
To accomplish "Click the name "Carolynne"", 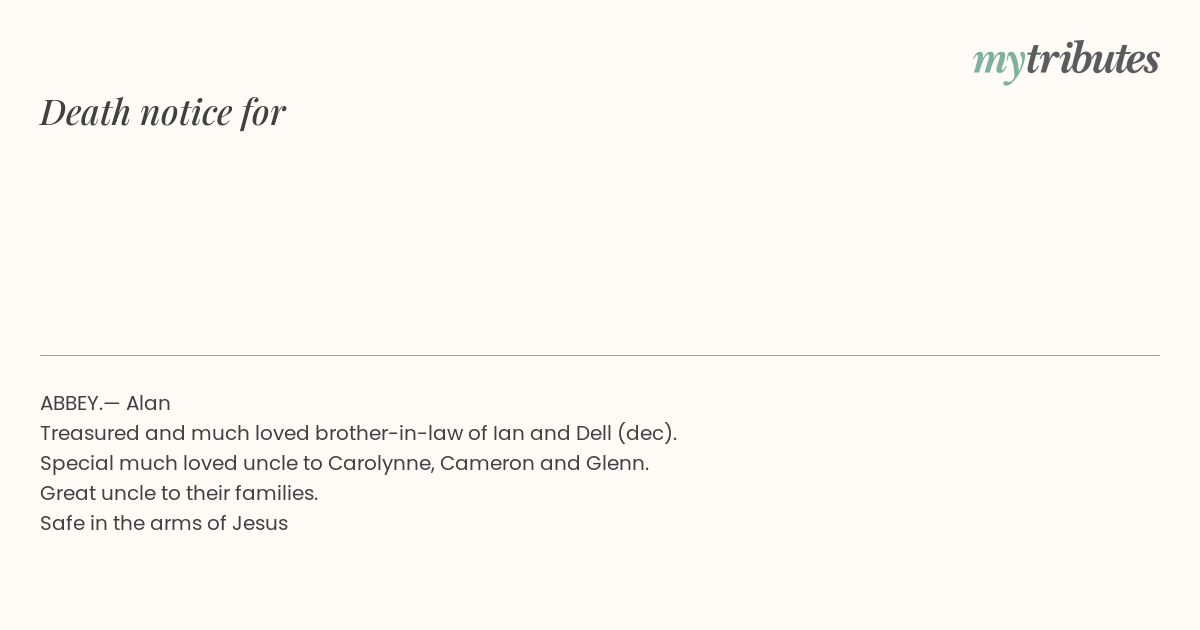I will pos(381,463).
